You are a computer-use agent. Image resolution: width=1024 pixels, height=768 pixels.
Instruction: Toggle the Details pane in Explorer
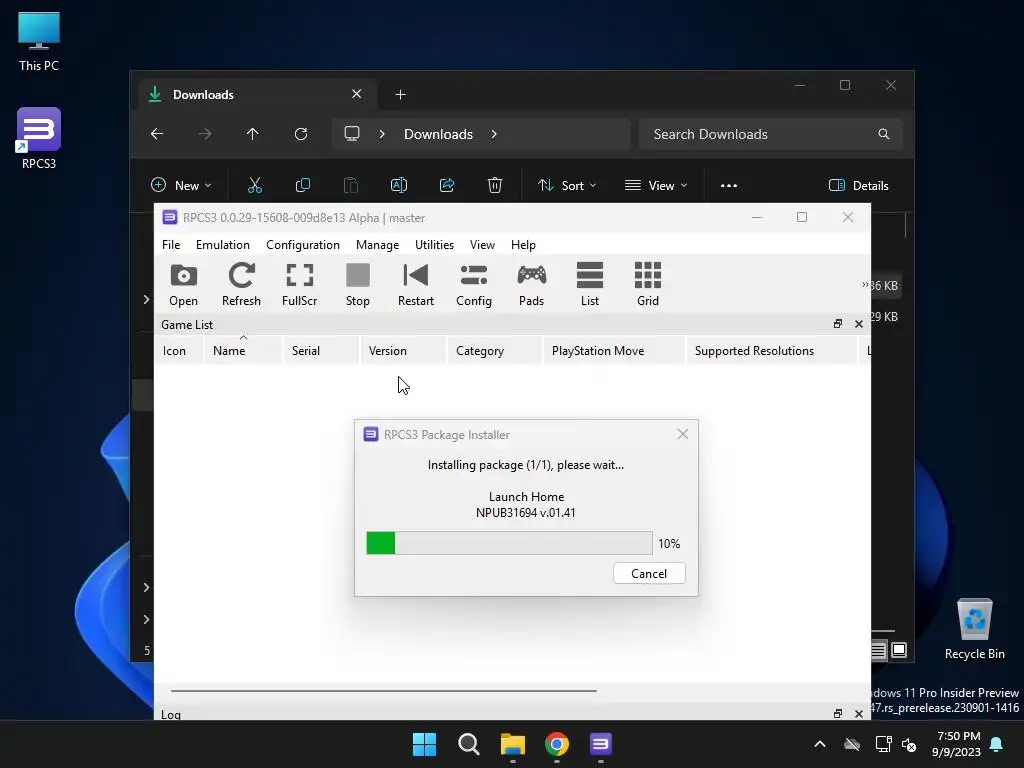click(x=859, y=185)
